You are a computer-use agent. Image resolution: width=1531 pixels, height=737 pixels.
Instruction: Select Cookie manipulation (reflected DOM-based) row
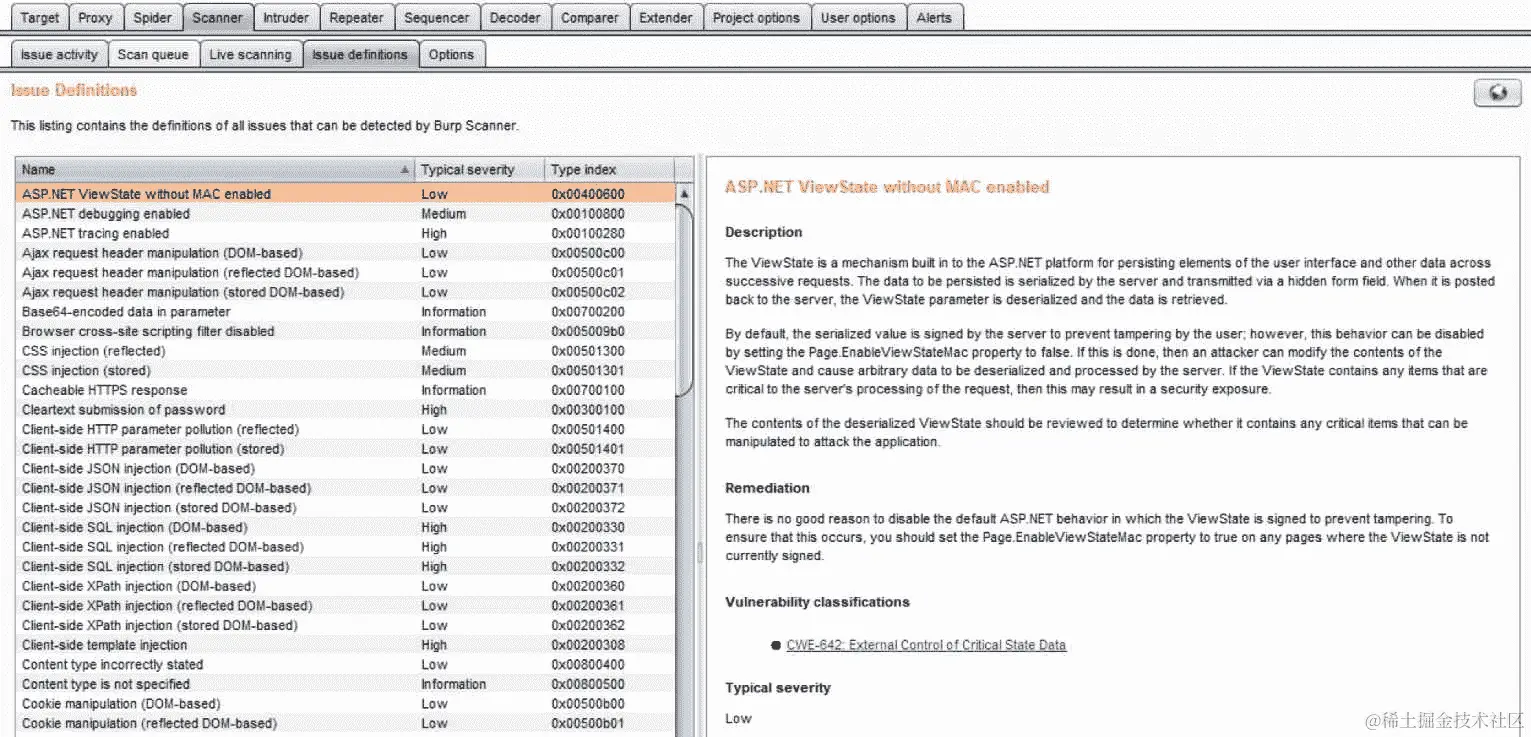pos(346,723)
